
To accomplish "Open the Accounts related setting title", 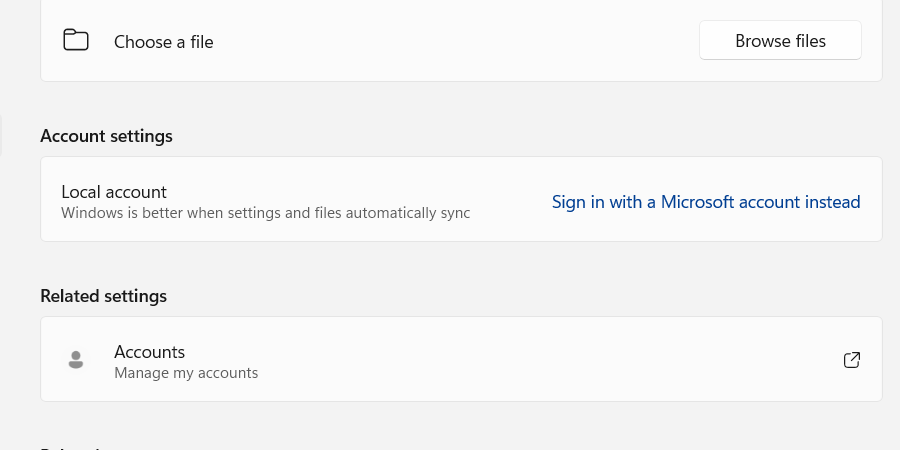I will (150, 352).
